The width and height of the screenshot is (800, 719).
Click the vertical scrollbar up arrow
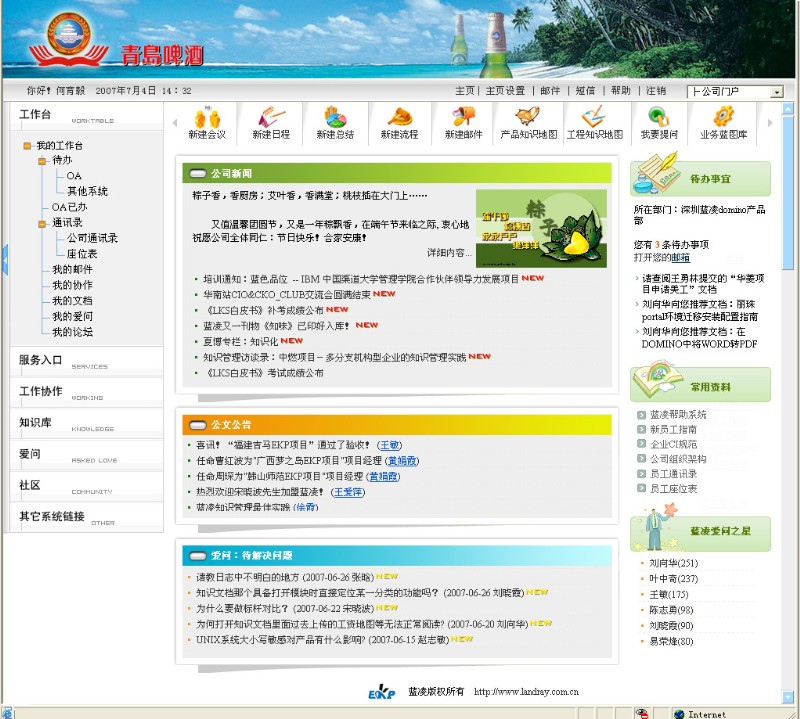pyautogui.click(x=788, y=108)
